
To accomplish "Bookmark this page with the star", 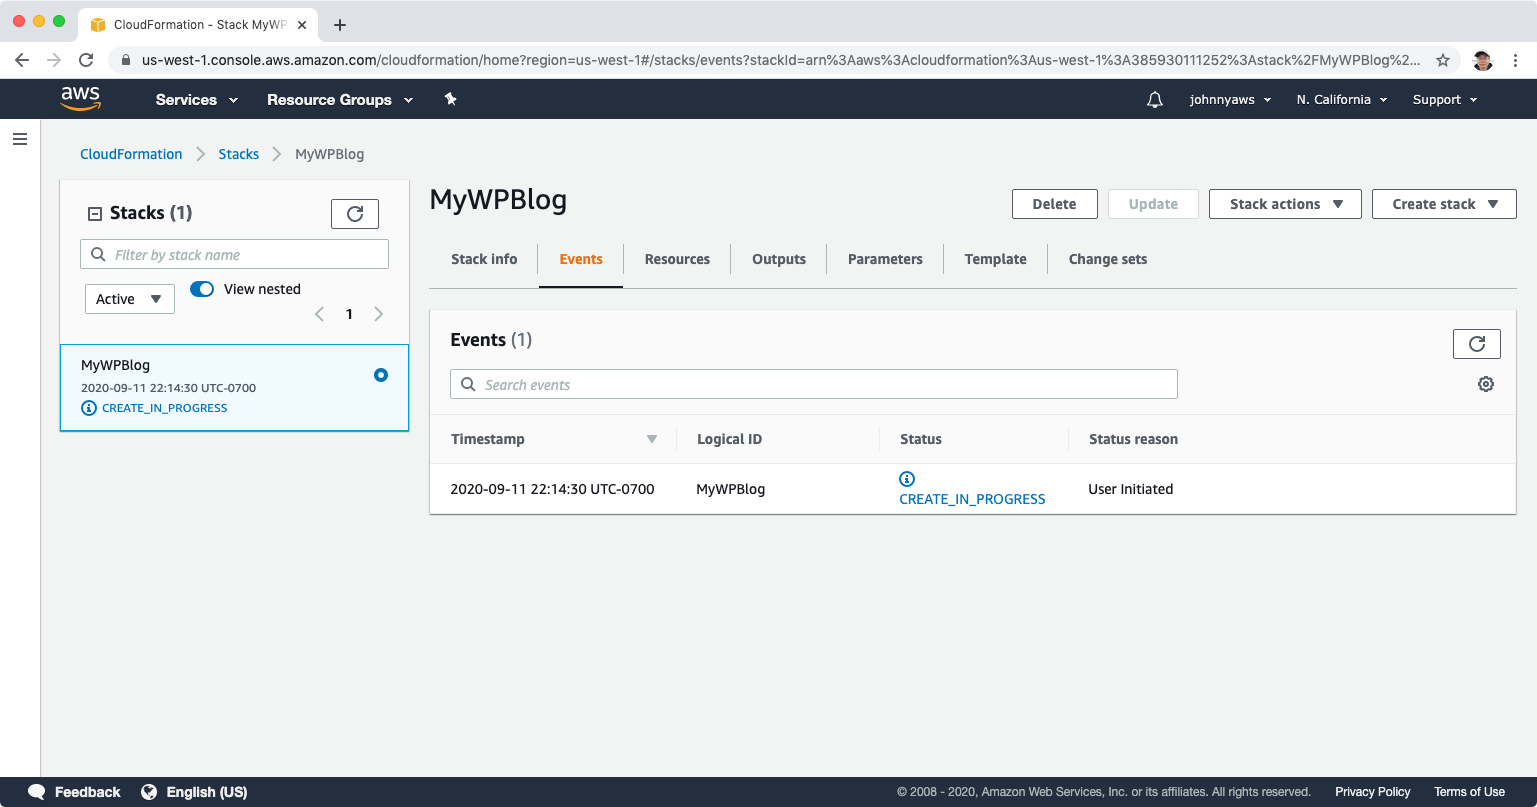I will tap(1443, 60).
